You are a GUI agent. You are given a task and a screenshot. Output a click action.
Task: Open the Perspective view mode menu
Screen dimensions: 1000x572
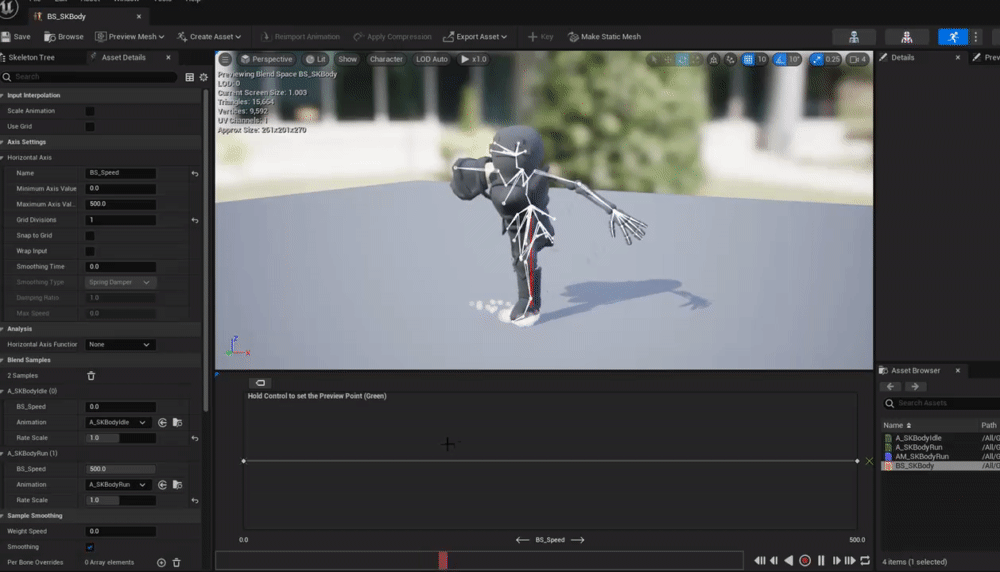pyautogui.click(x=266, y=59)
